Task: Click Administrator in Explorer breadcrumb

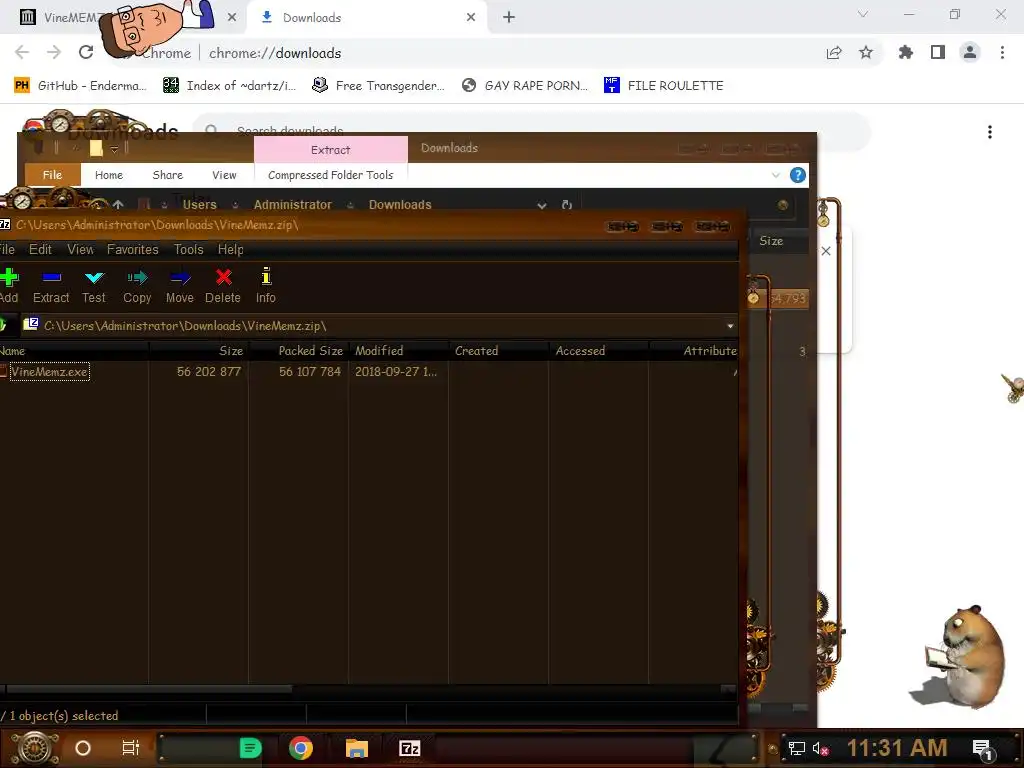Action: (293, 205)
